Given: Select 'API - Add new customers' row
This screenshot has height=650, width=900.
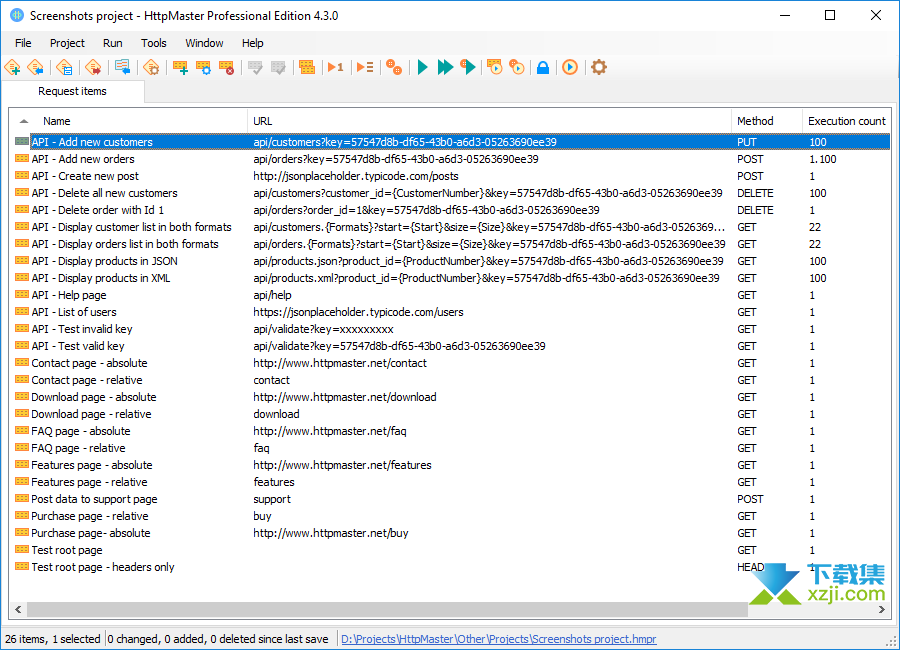Looking at the screenshot, I should 452,142.
